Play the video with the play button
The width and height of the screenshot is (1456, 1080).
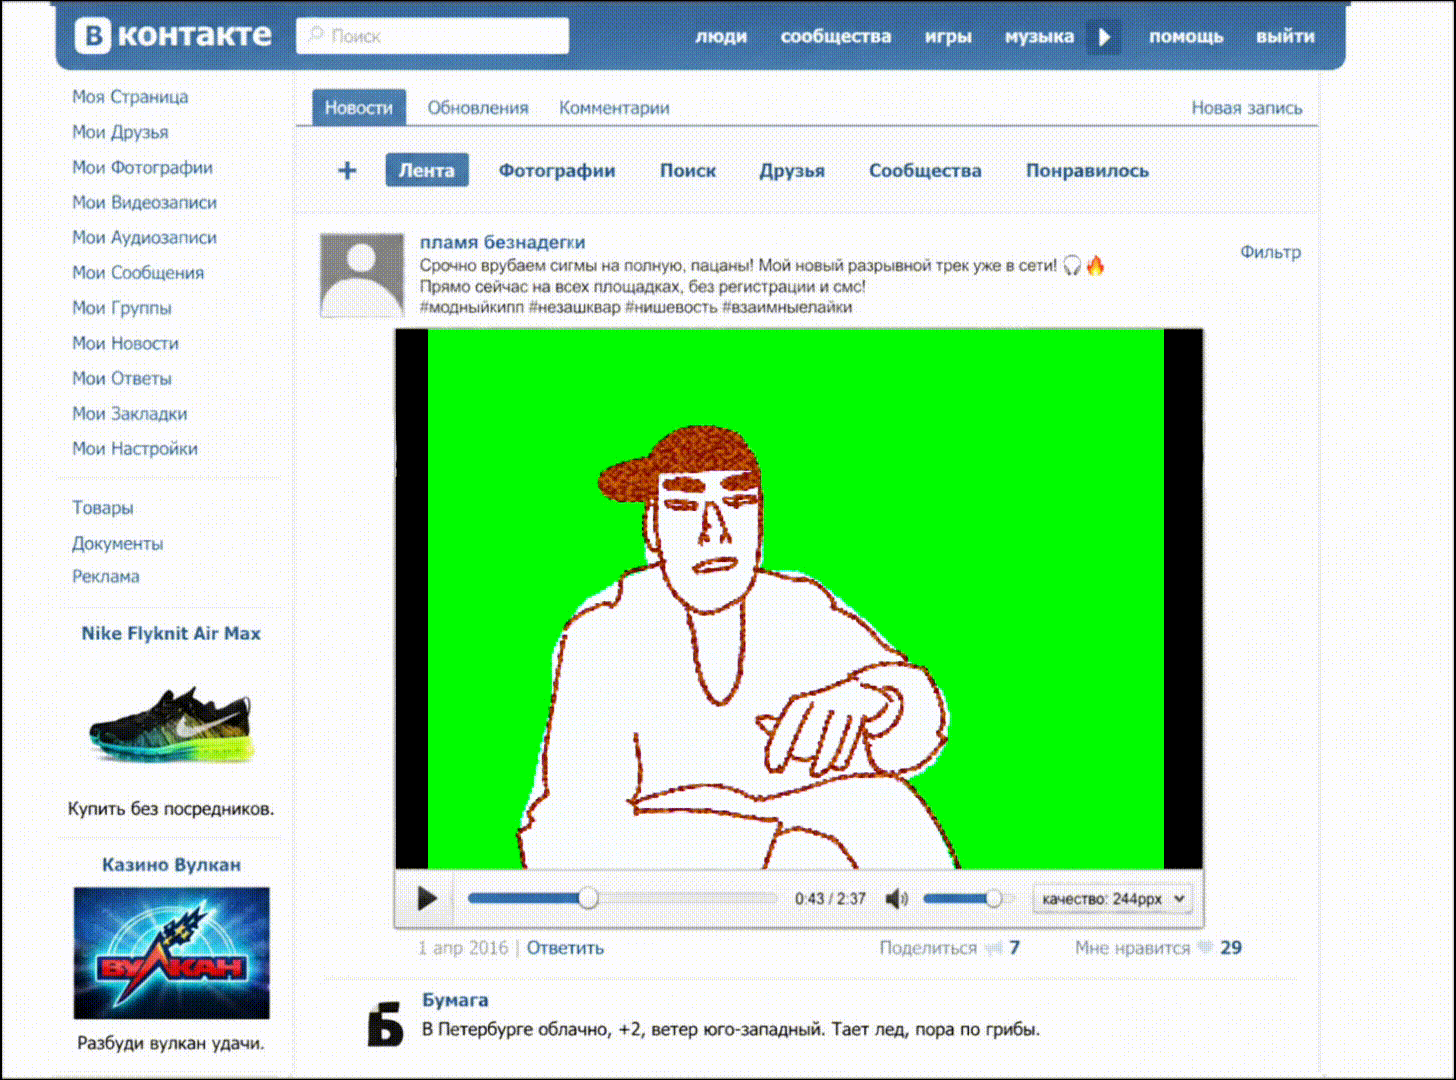[x=427, y=899]
